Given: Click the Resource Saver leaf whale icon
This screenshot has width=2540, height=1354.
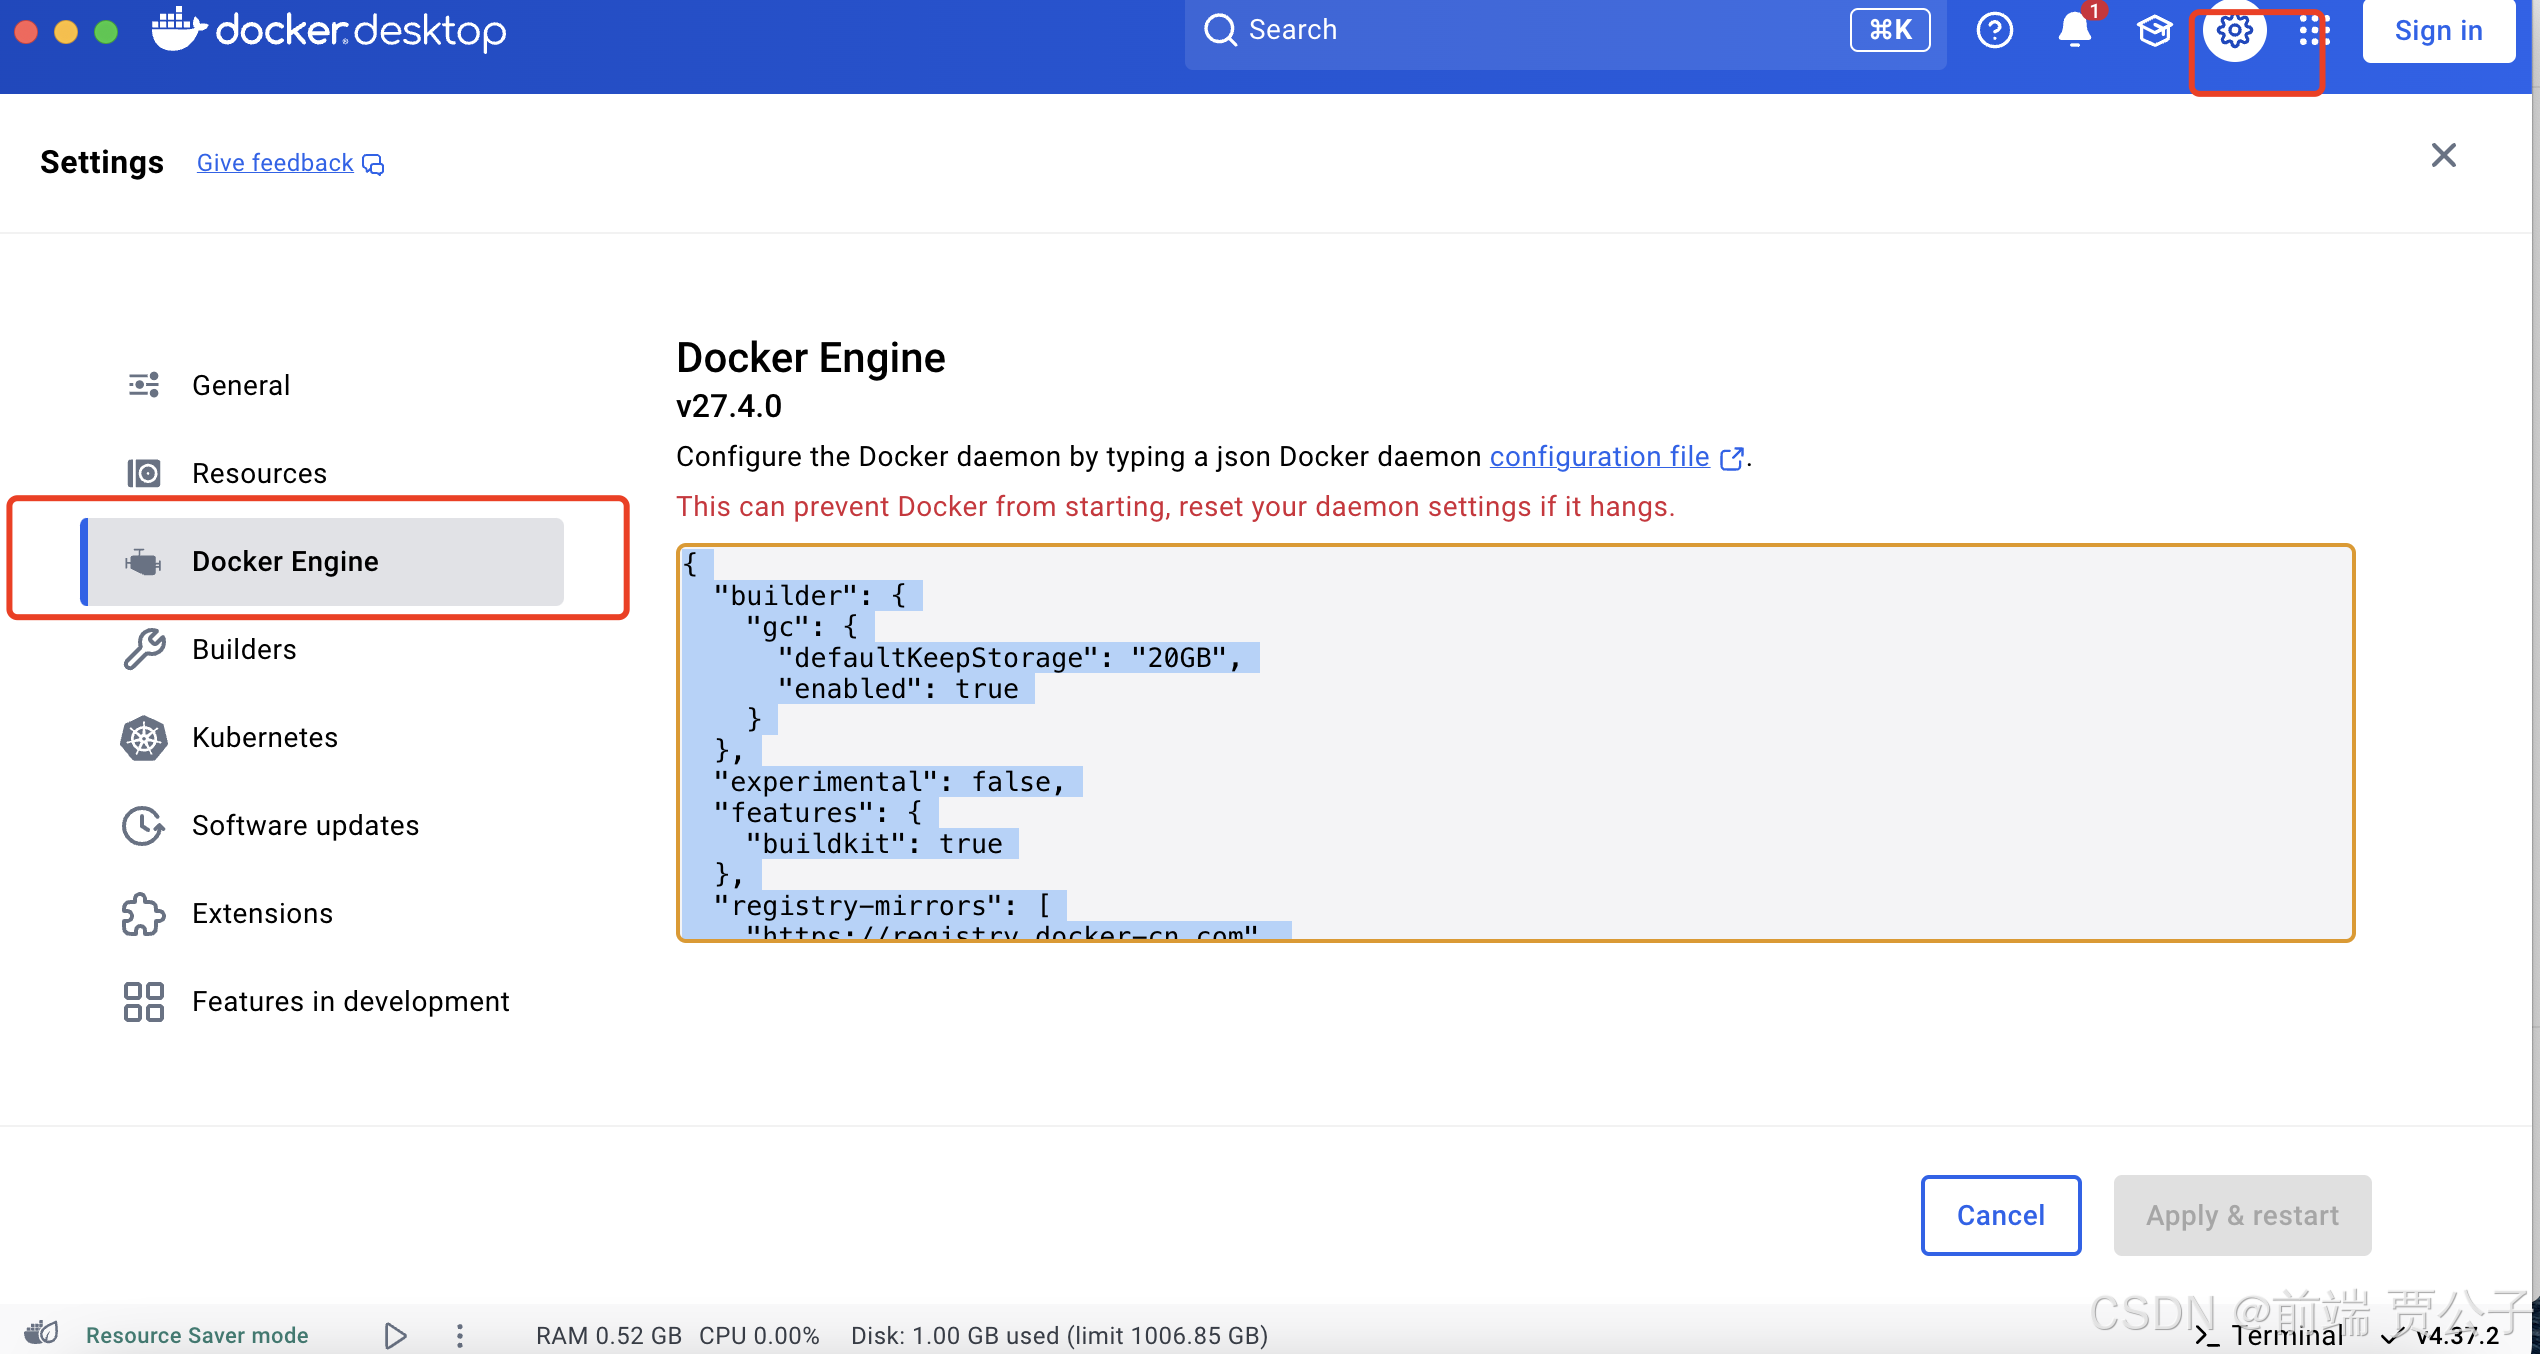Looking at the screenshot, I should [42, 1334].
